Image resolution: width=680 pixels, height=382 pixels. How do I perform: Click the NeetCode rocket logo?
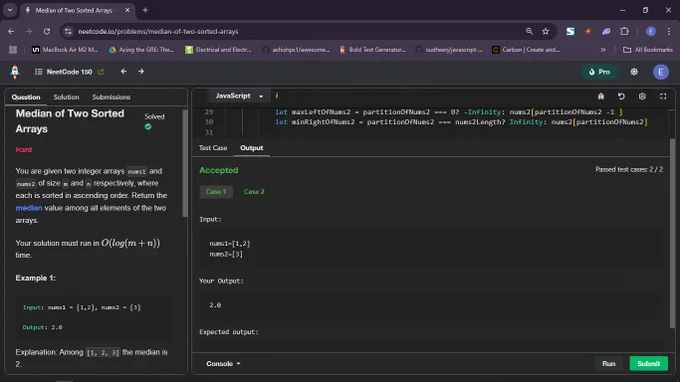coord(15,72)
